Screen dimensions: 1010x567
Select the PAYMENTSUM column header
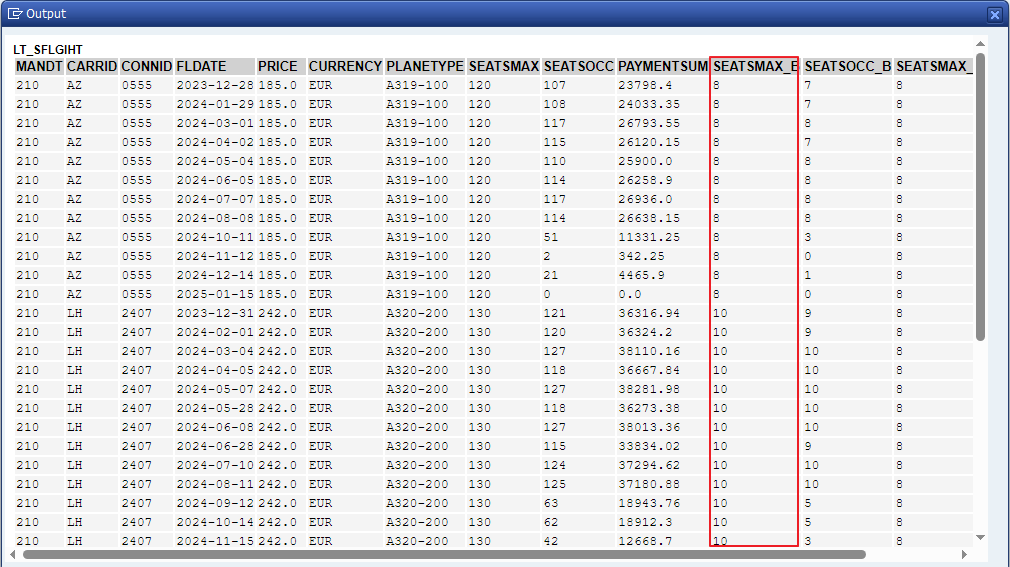662,66
